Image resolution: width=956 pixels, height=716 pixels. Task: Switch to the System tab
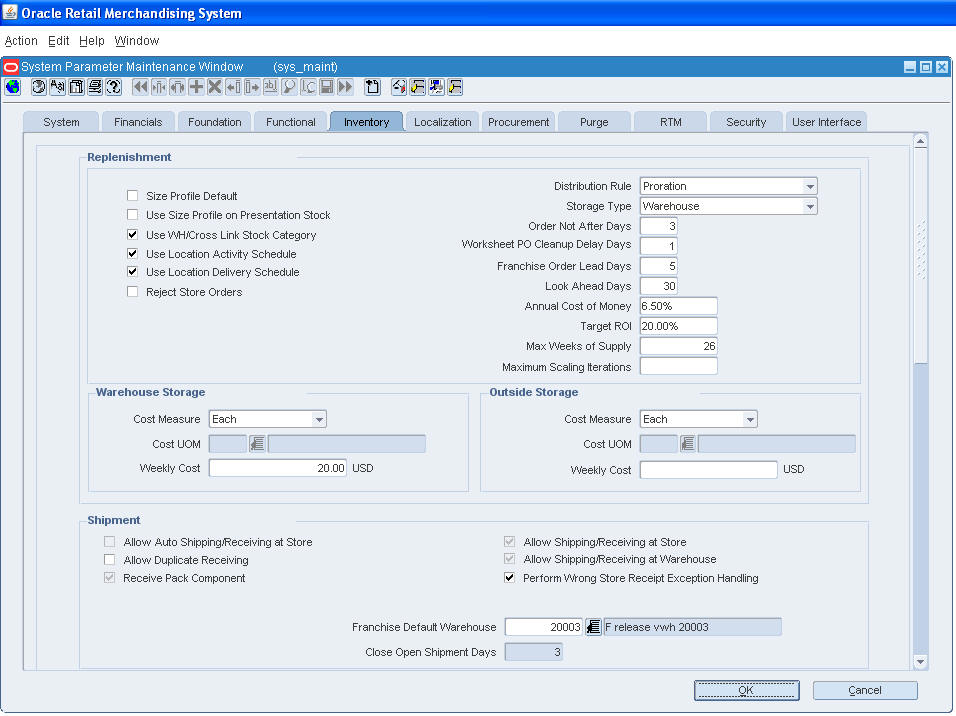(x=61, y=122)
